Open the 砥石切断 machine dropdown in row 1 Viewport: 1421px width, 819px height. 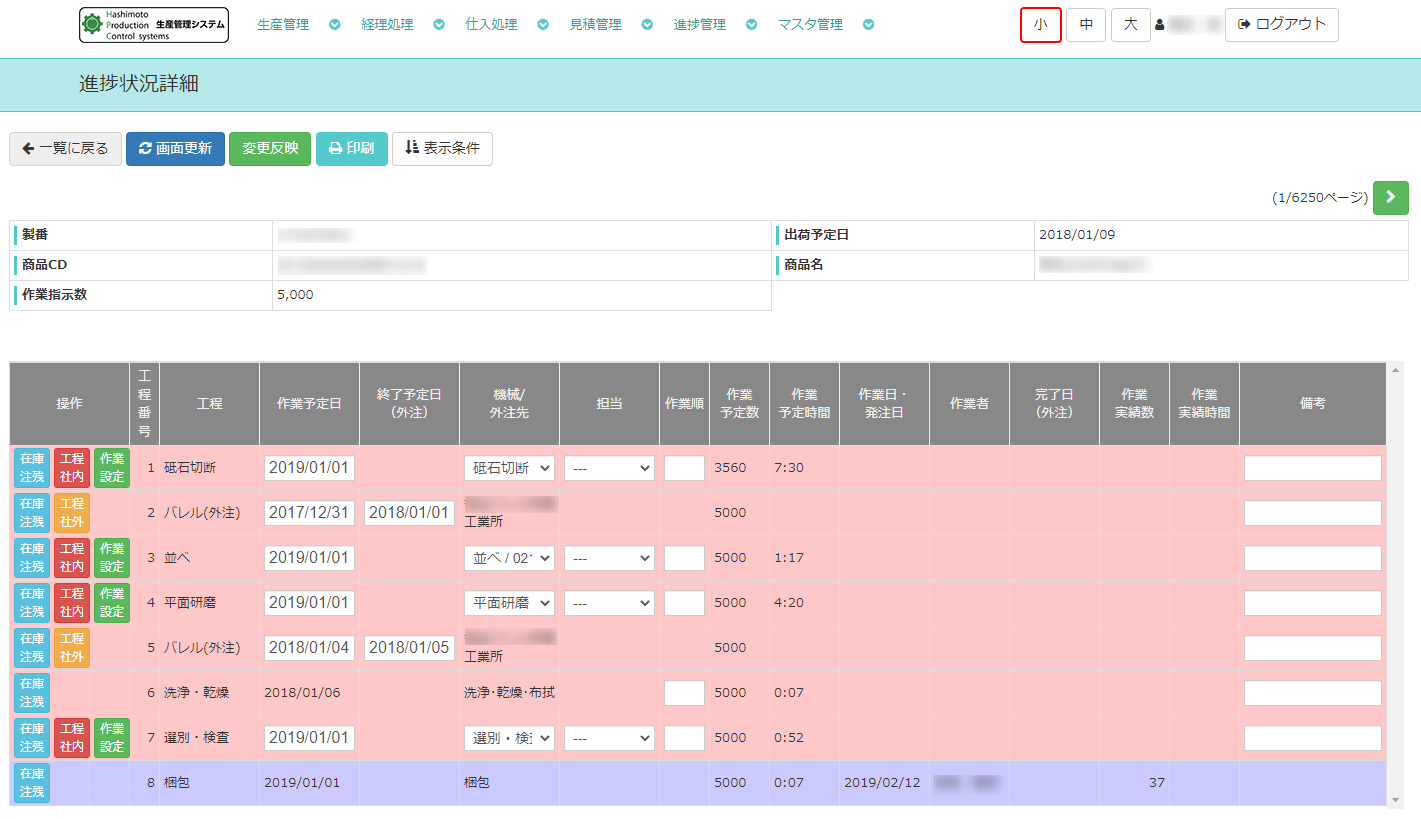pos(509,468)
